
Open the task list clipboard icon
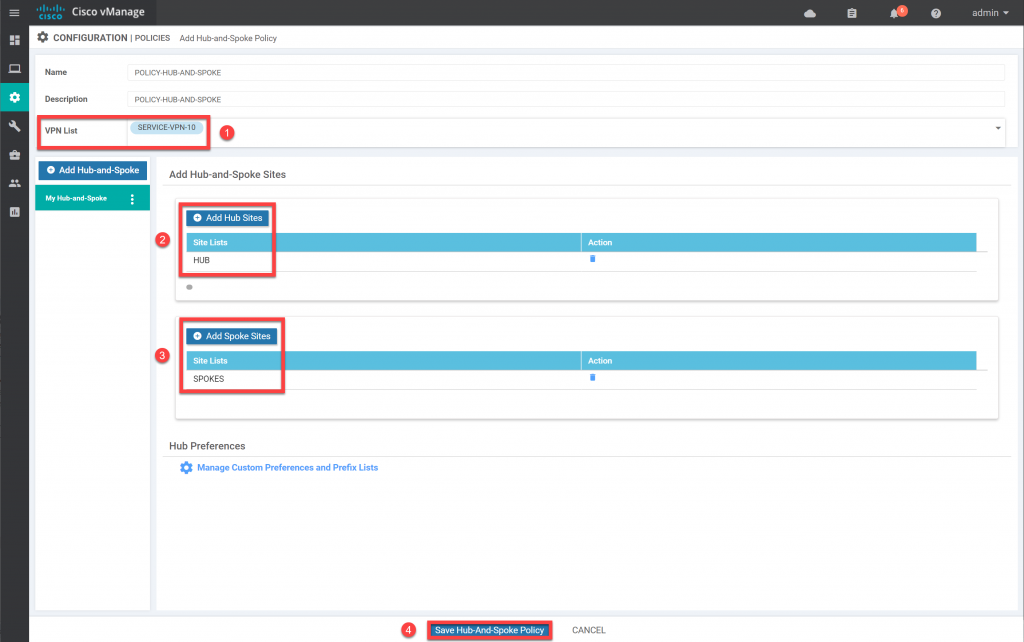[x=851, y=13]
